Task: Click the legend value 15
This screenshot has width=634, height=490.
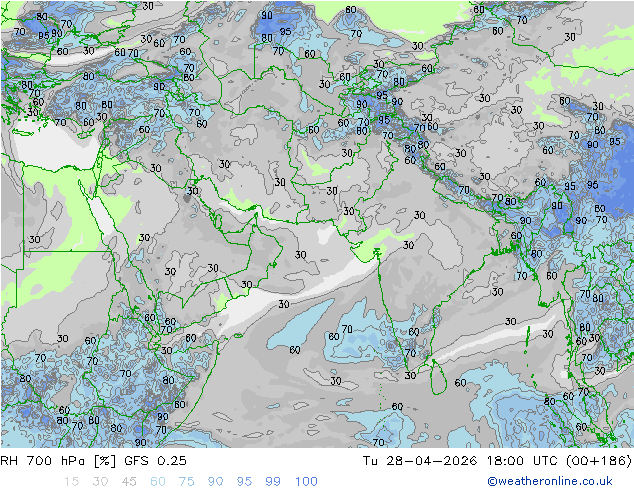Action: pyautogui.click(x=71, y=482)
